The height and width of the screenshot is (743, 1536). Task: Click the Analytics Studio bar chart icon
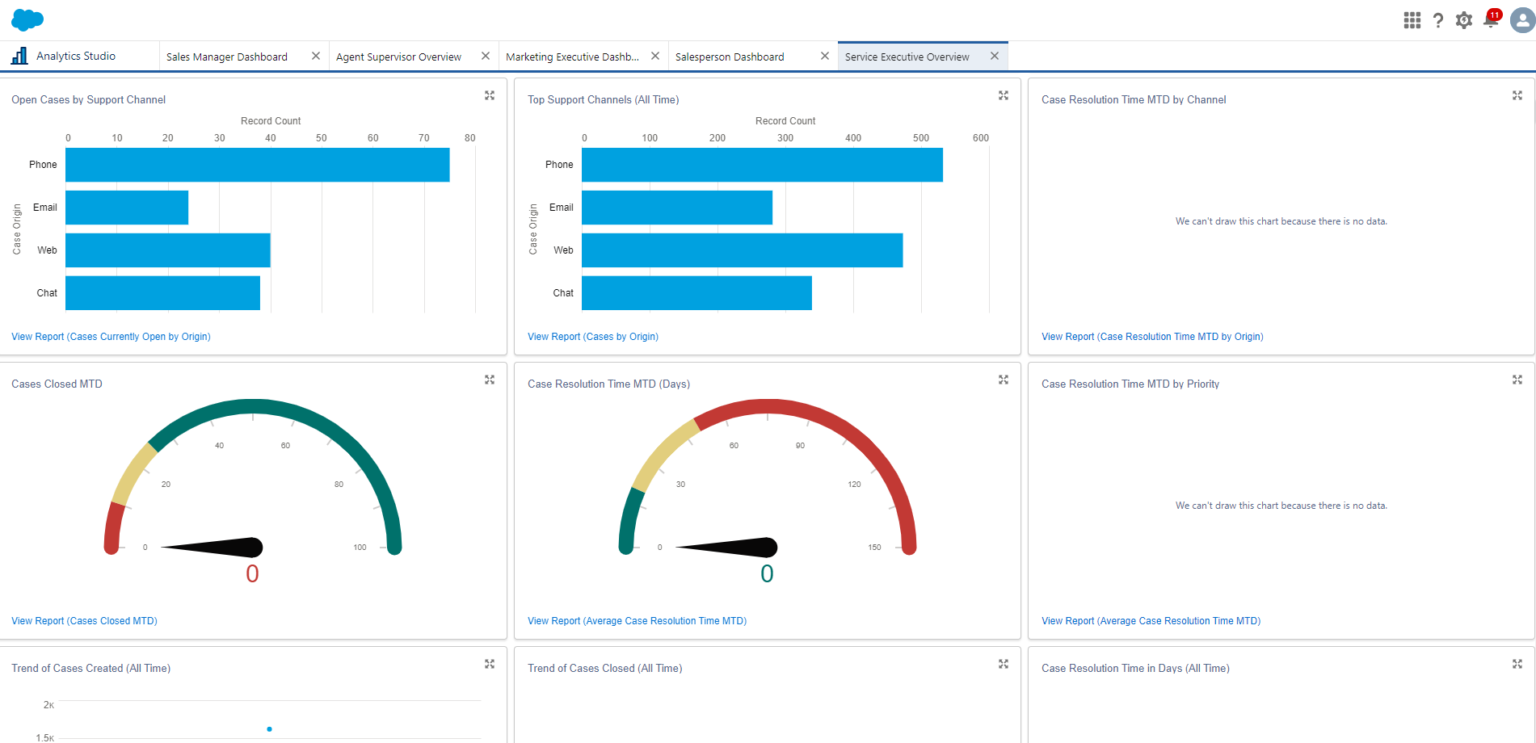tap(18, 55)
